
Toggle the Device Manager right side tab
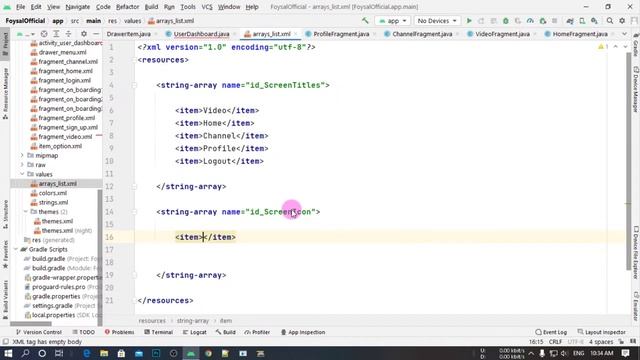[636, 89]
